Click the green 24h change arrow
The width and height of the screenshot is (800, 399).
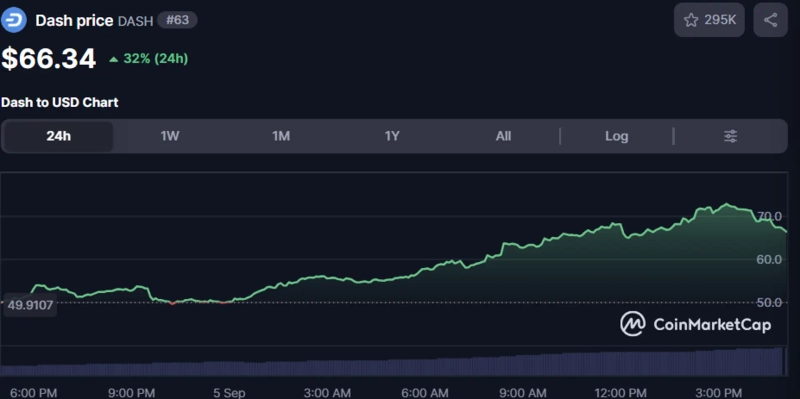click(114, 60)
